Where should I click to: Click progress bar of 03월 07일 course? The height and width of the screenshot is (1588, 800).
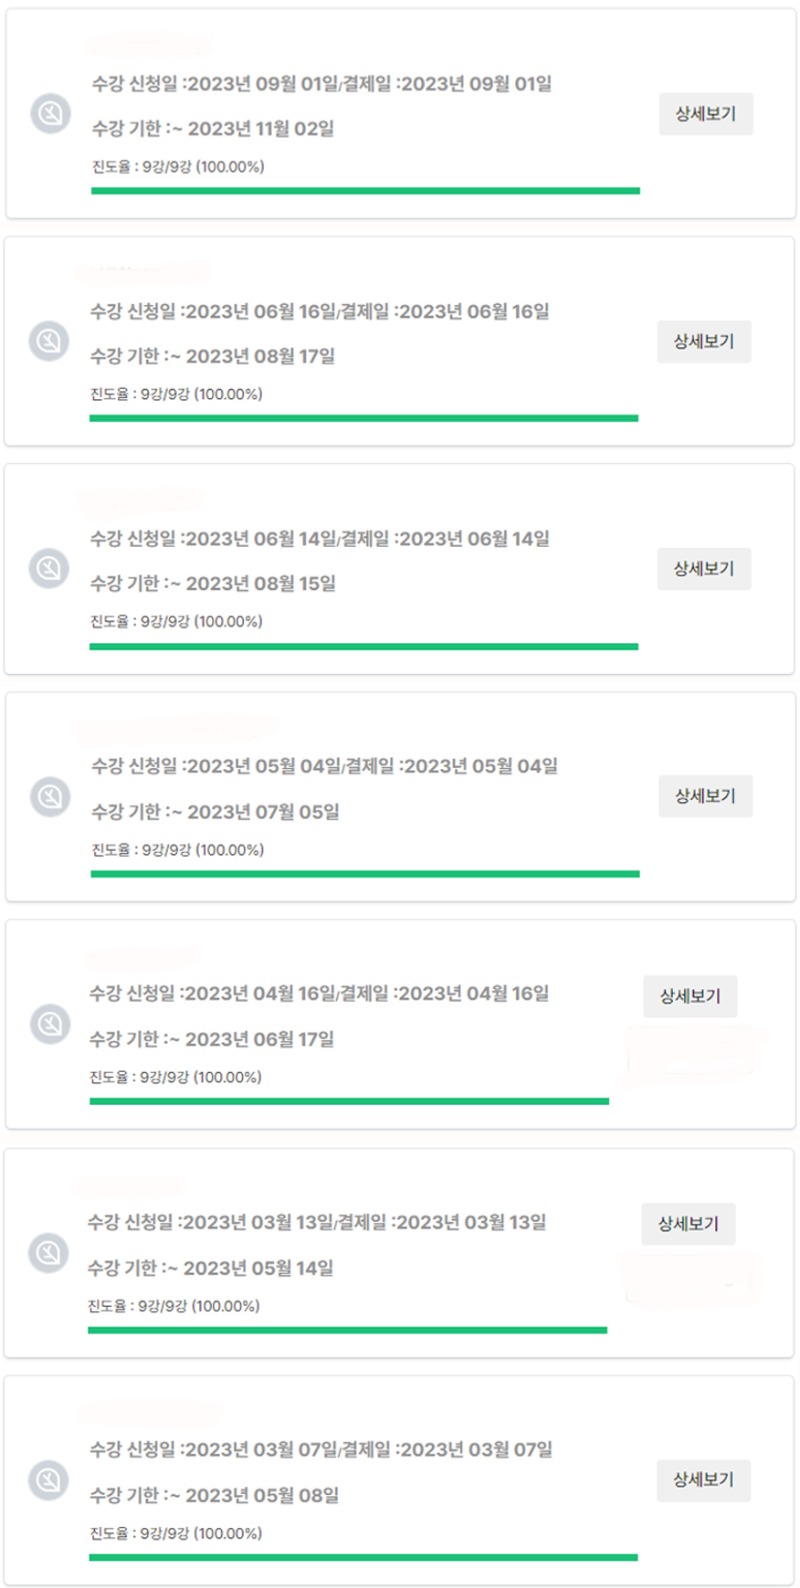click(x=363, y=1557)
